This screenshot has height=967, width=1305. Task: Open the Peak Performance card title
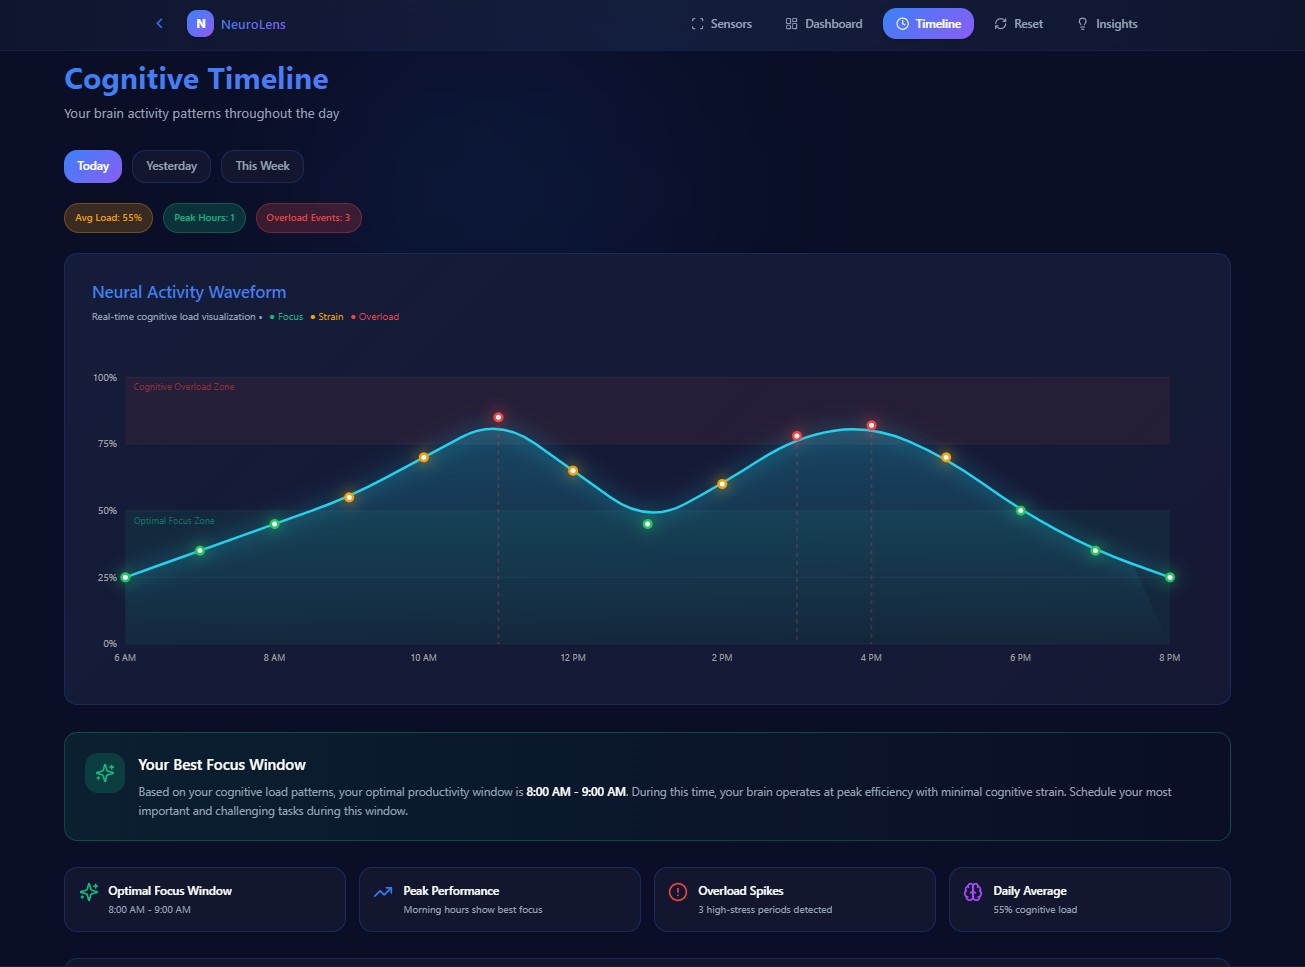(451, 891)
